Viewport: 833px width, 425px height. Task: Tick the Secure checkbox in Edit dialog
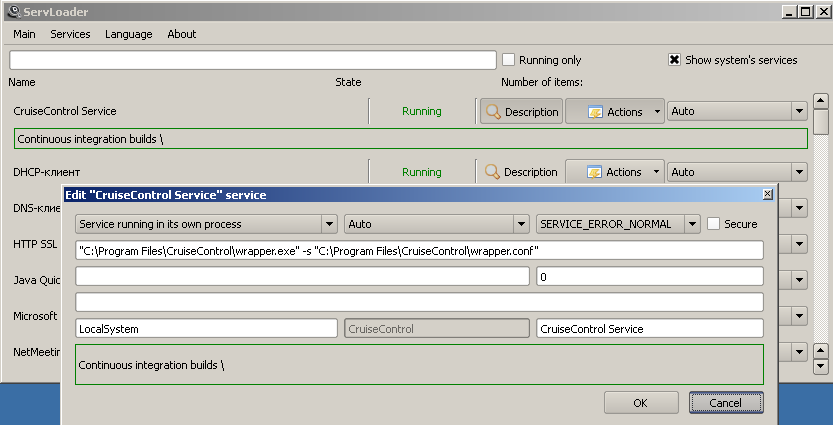[713, 224]
